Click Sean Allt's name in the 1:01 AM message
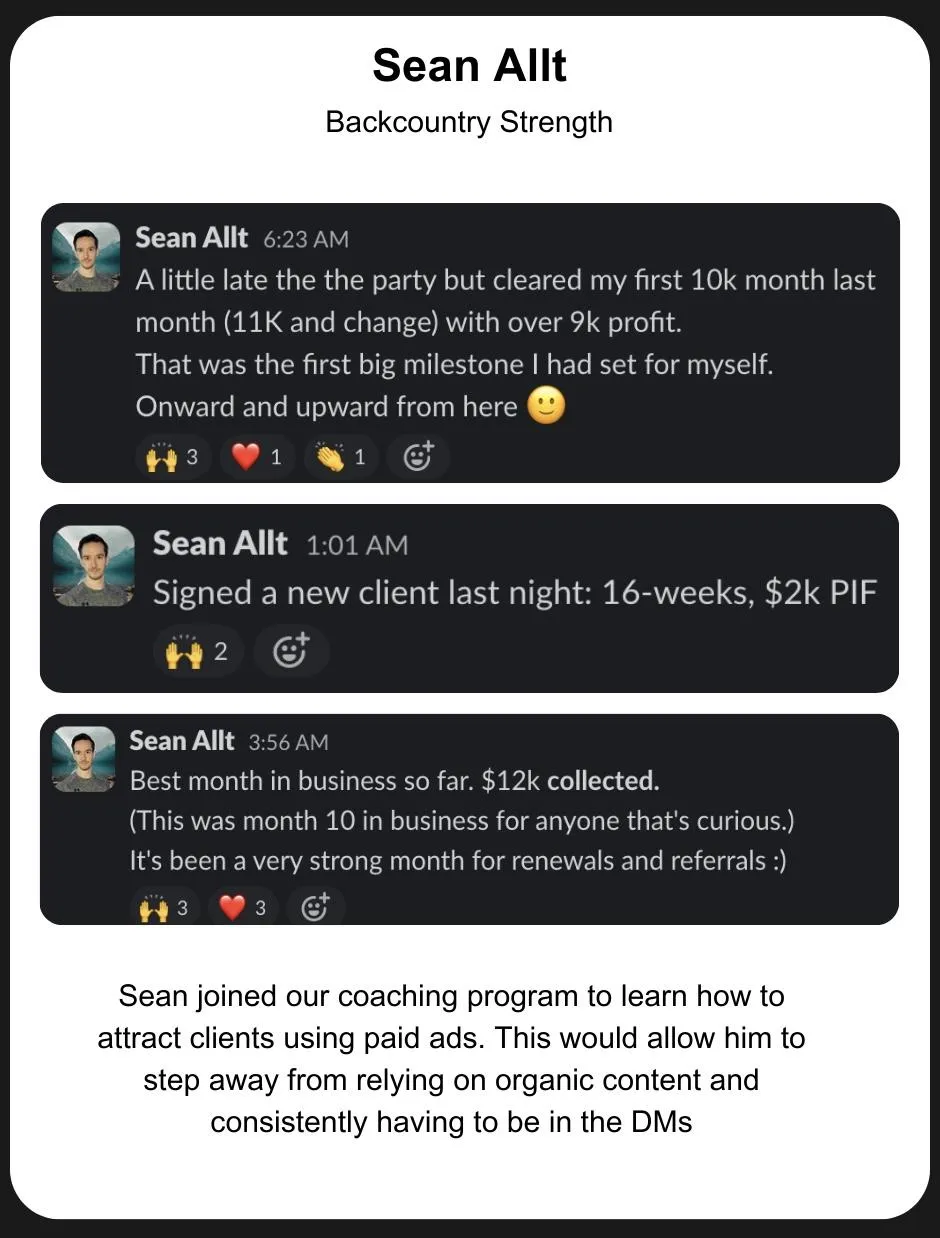Viewport: 940px width, 1238px height. pos(220,543)
